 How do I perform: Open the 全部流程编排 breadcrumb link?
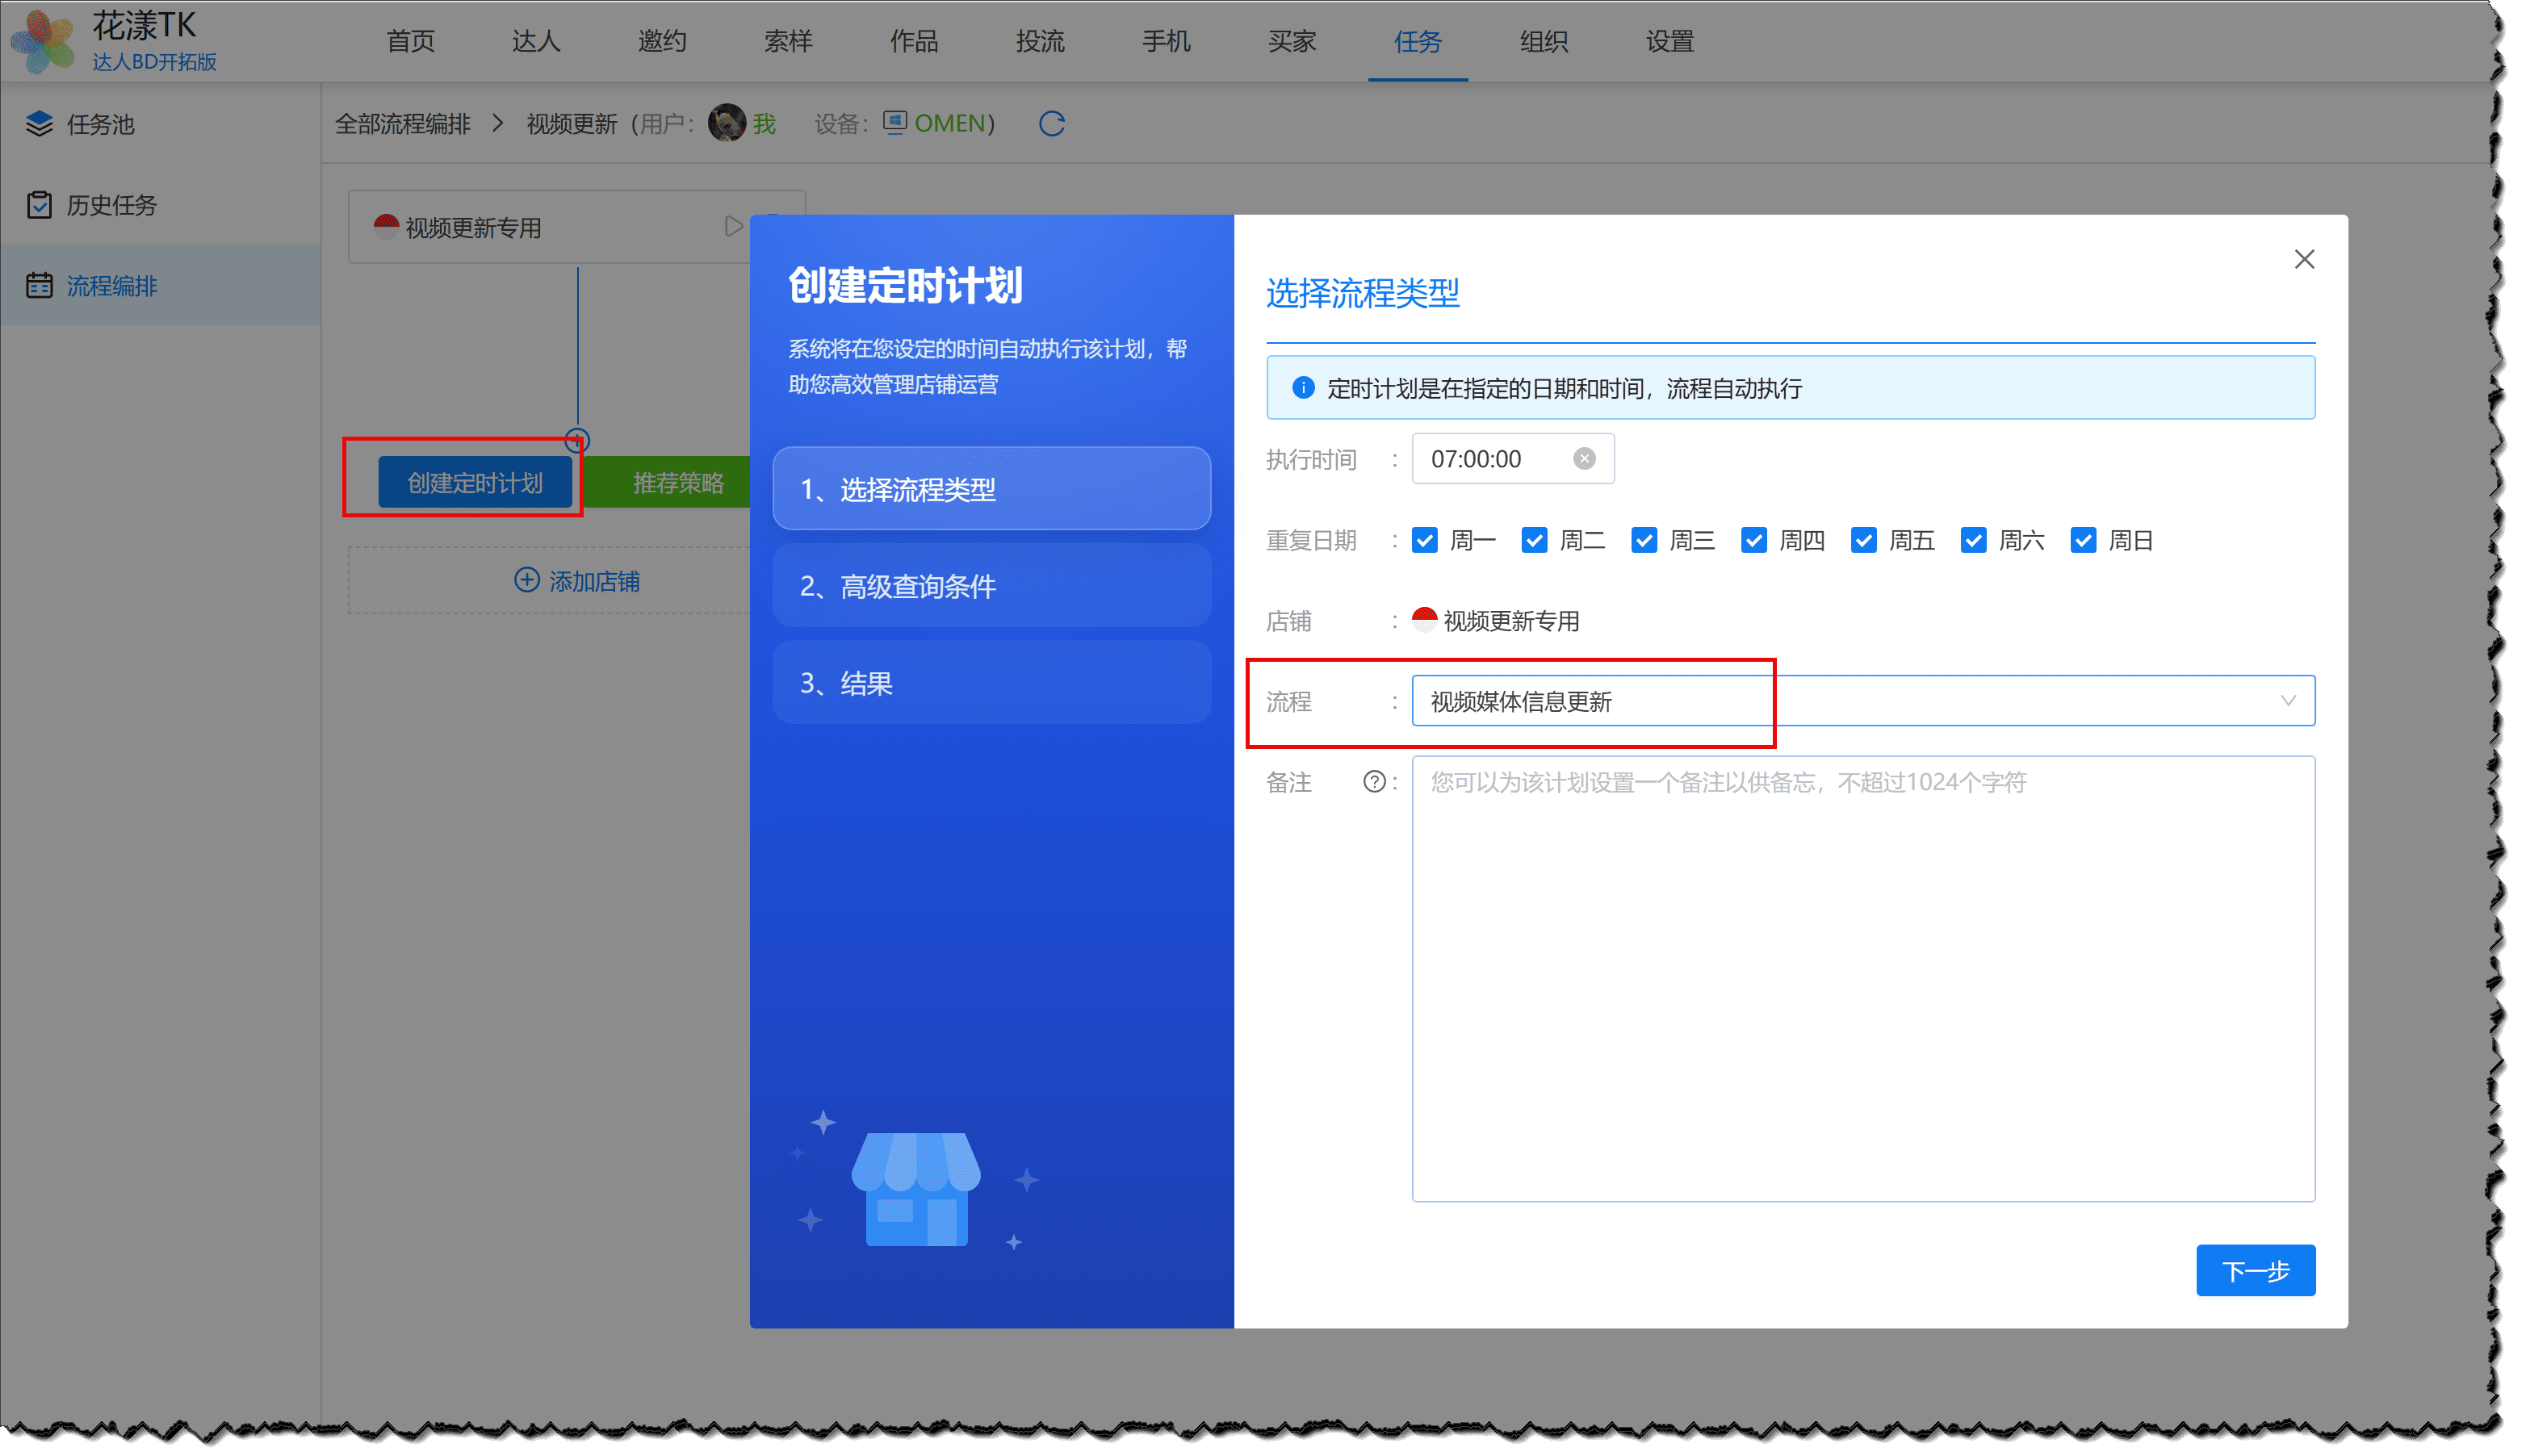[402, 123]
